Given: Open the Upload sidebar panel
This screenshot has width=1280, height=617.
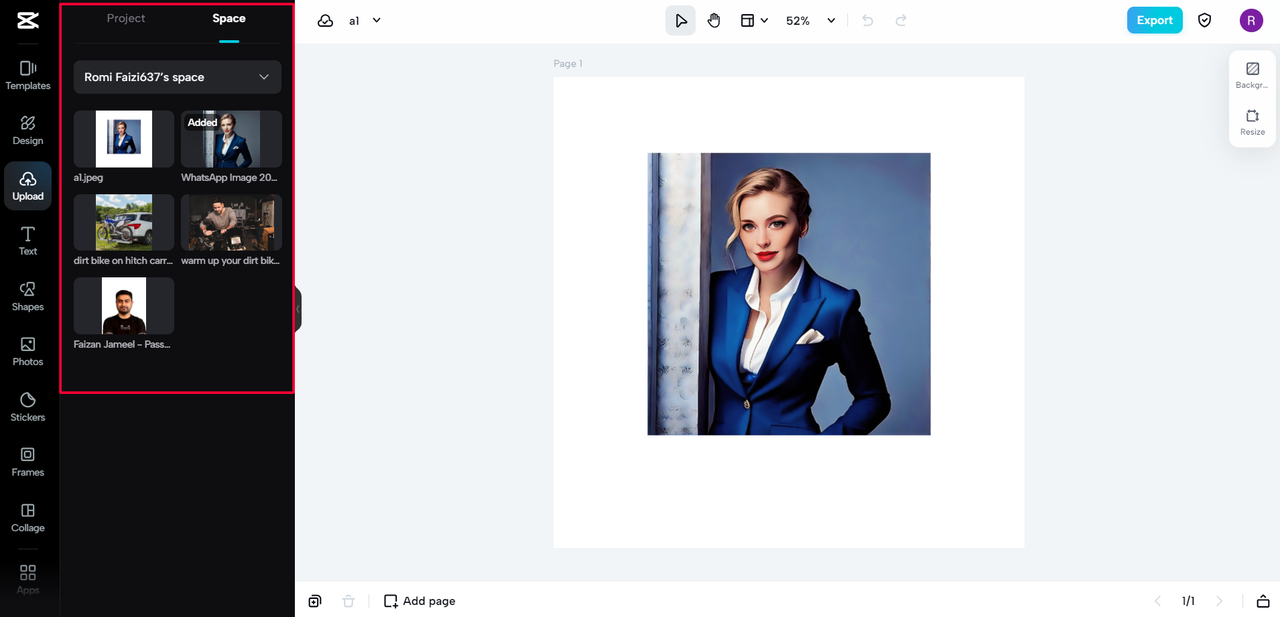Looking at the screenshot, I should tap(28, 185).
